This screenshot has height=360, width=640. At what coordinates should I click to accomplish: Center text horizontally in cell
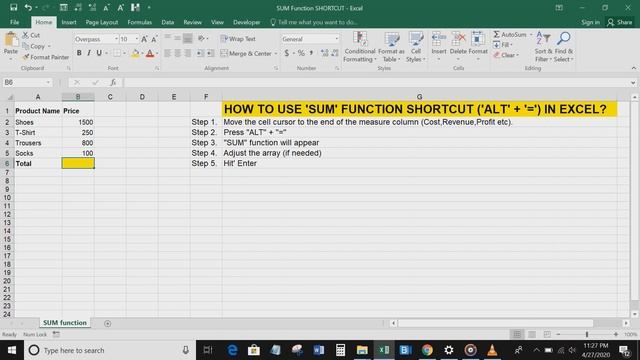click(178, 53)
